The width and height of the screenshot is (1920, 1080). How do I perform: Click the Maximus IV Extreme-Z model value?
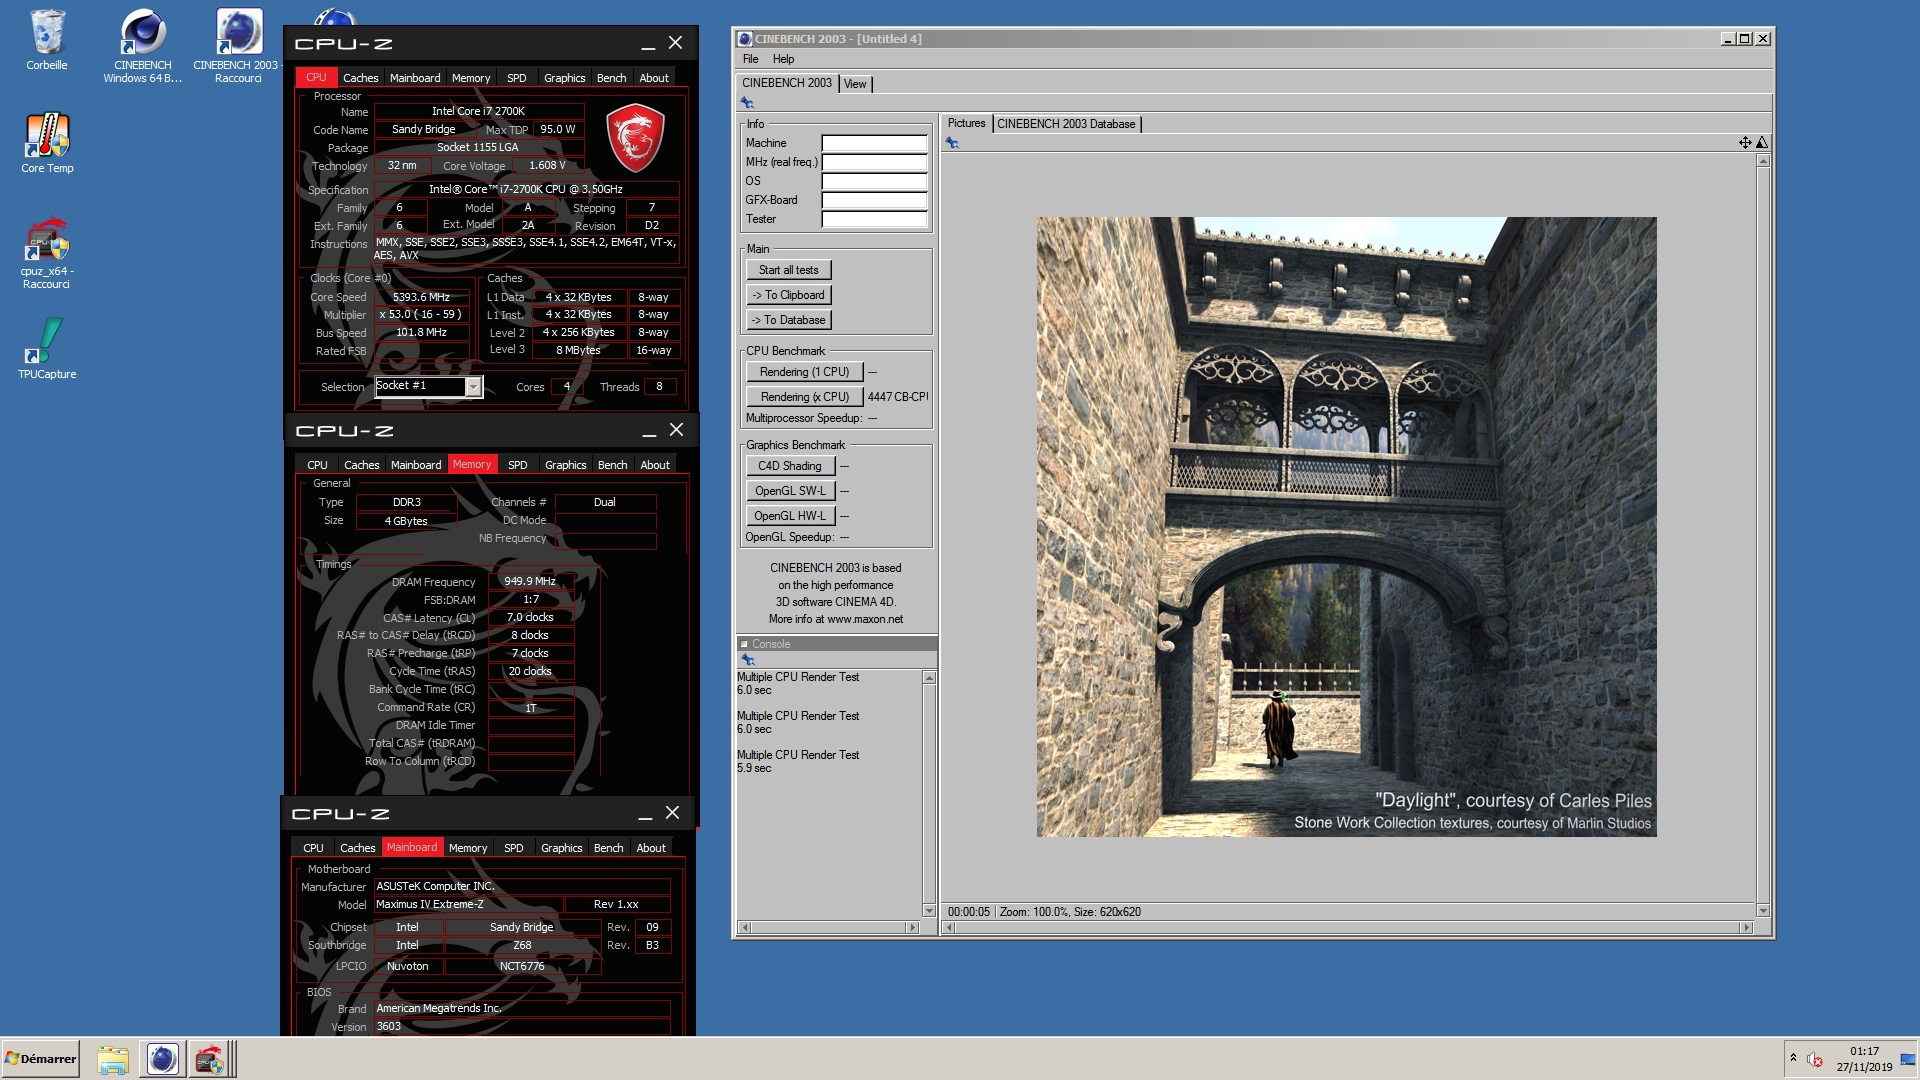point(467,904)
